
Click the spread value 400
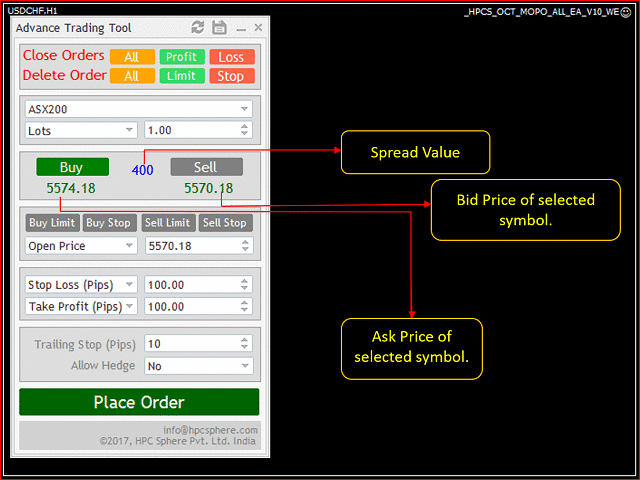click(x=142, y=170)
